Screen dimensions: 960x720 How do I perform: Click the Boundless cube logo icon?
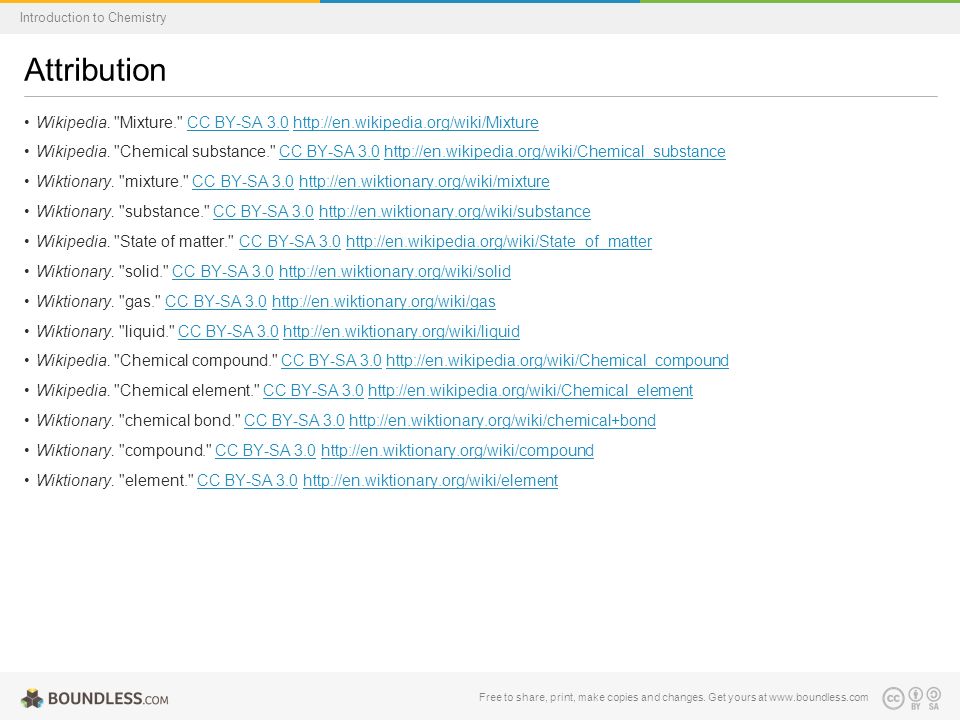point(32,698)
